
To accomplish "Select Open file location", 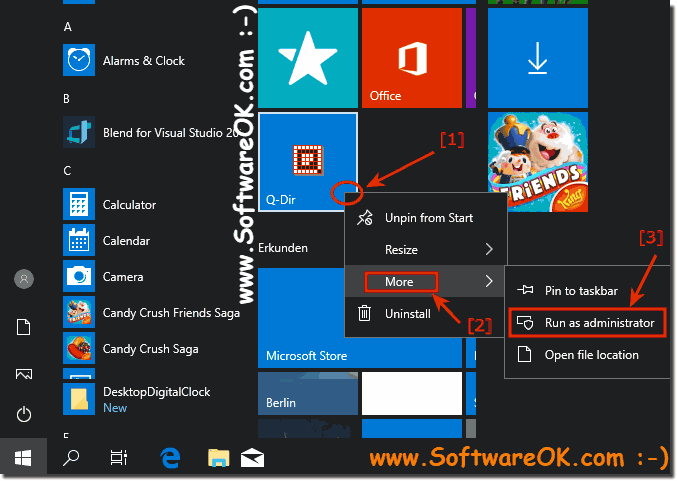I will tap(588, 354).
